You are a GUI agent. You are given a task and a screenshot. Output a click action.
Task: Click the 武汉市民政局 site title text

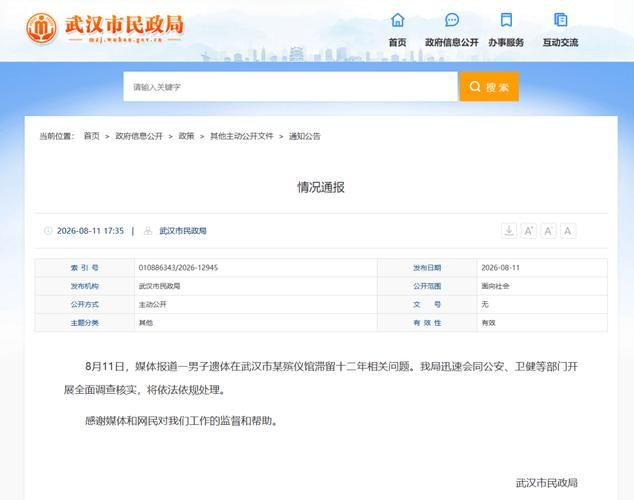click(124, 24)
